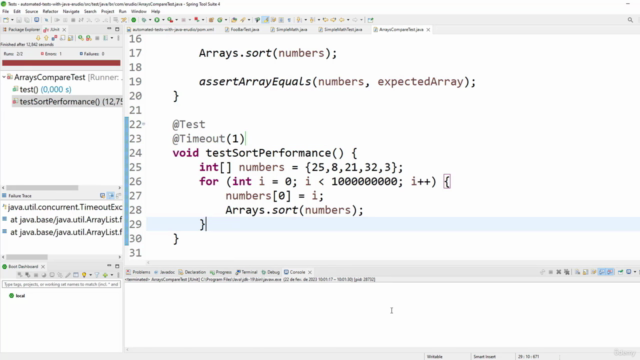Click the Remove All Terminated Launches icon in Console
The image size is (640, 360).
coord(567,272)
